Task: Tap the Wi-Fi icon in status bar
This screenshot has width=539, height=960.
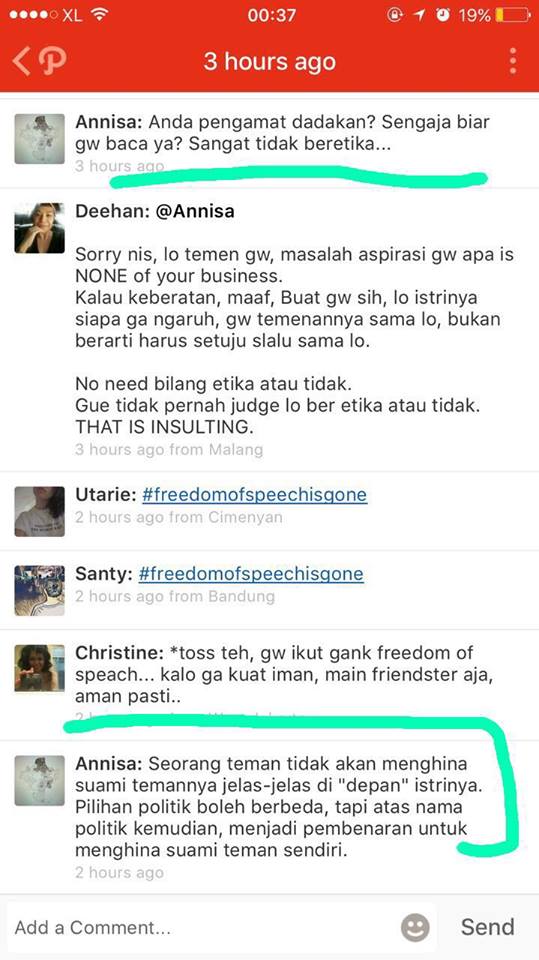Action: [x=99, y=15]
